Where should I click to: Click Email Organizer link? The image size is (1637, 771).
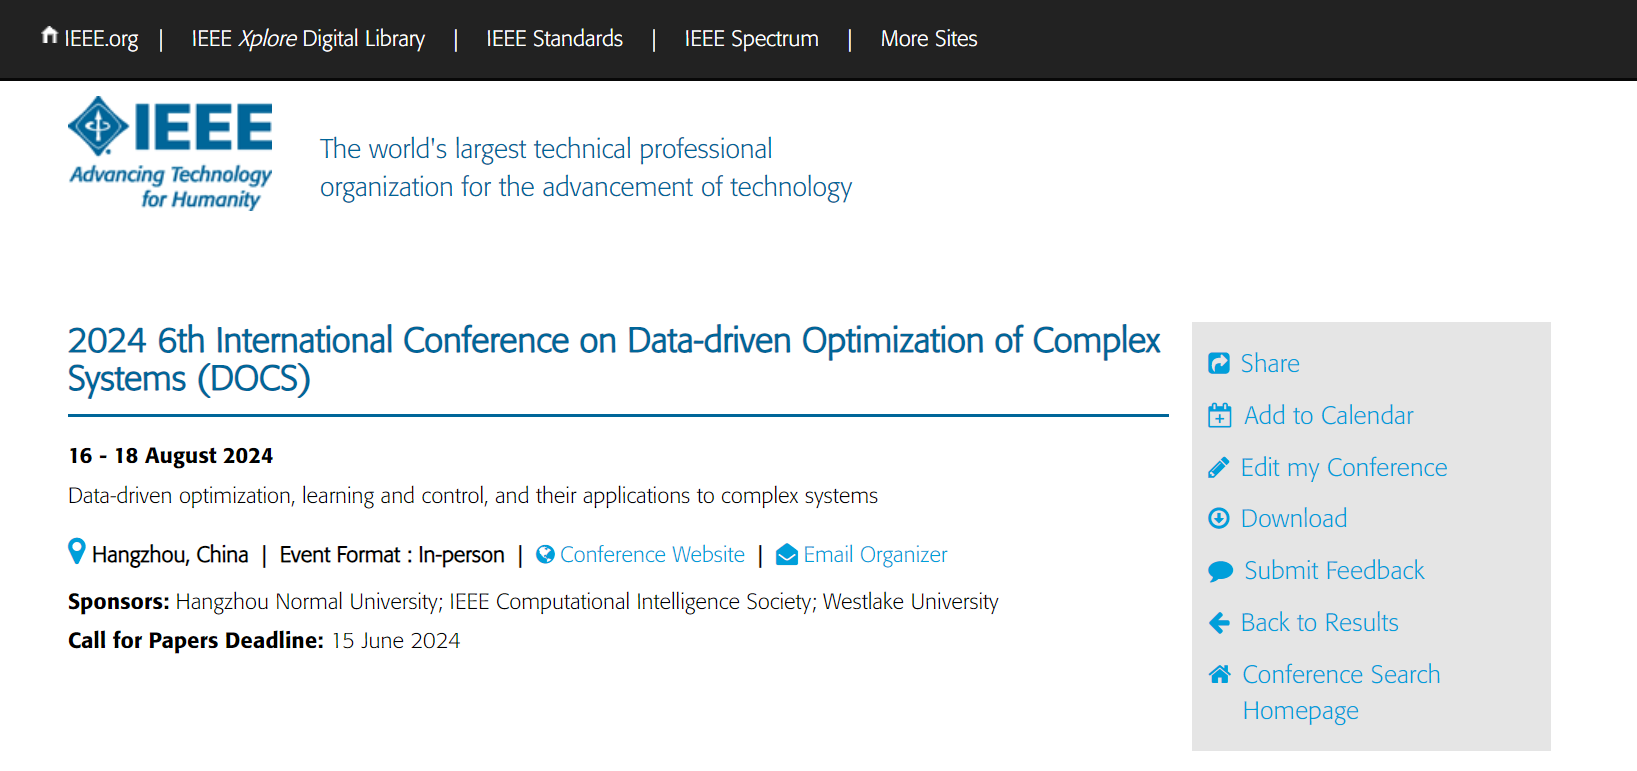tap(875, 554)
